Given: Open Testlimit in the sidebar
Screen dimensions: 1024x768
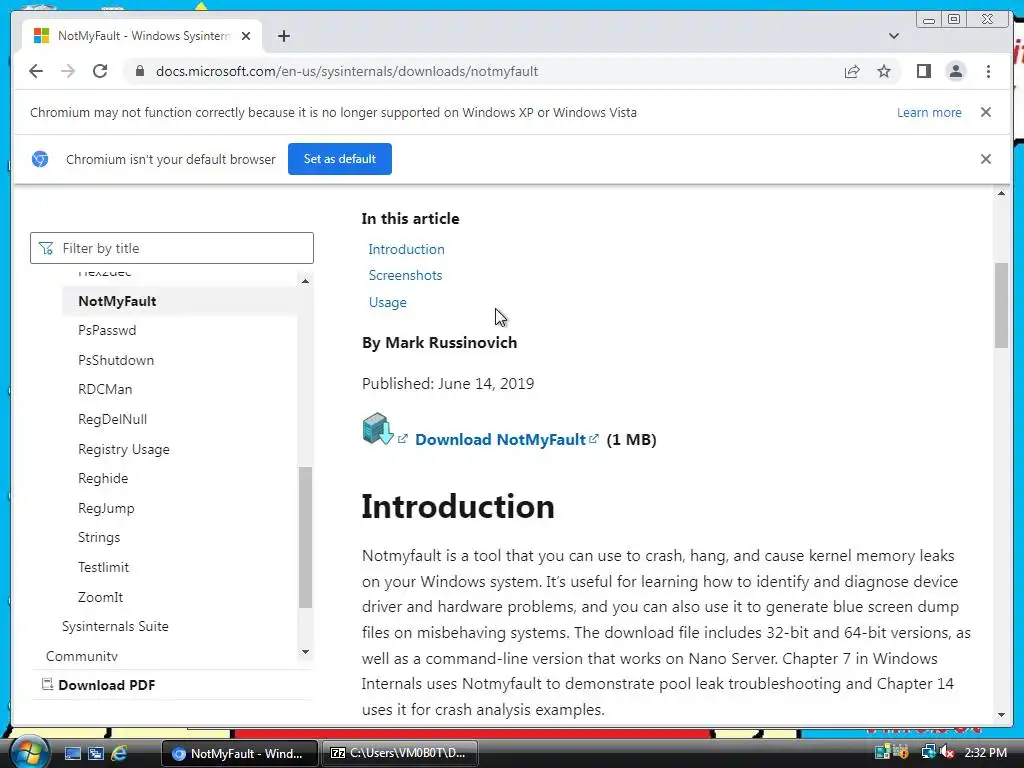Looking at the screenshot, I should click(x=103, y=567).
